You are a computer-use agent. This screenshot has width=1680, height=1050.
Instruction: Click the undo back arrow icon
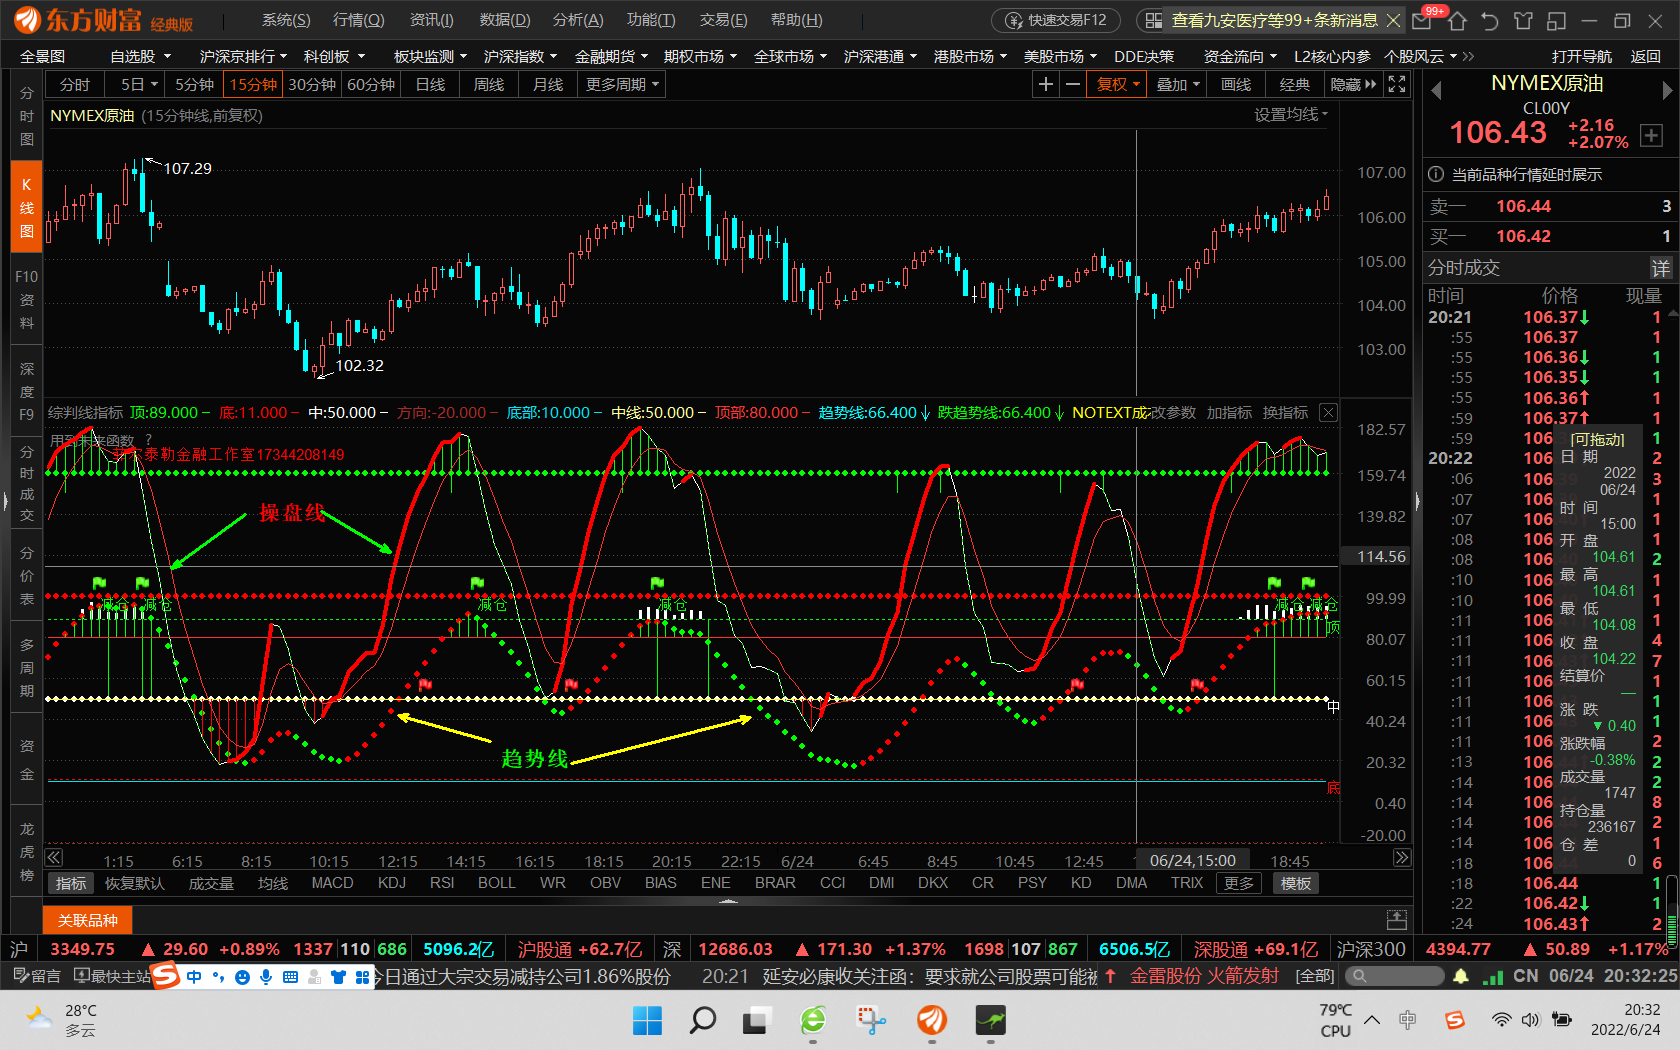click(1490, 20)
